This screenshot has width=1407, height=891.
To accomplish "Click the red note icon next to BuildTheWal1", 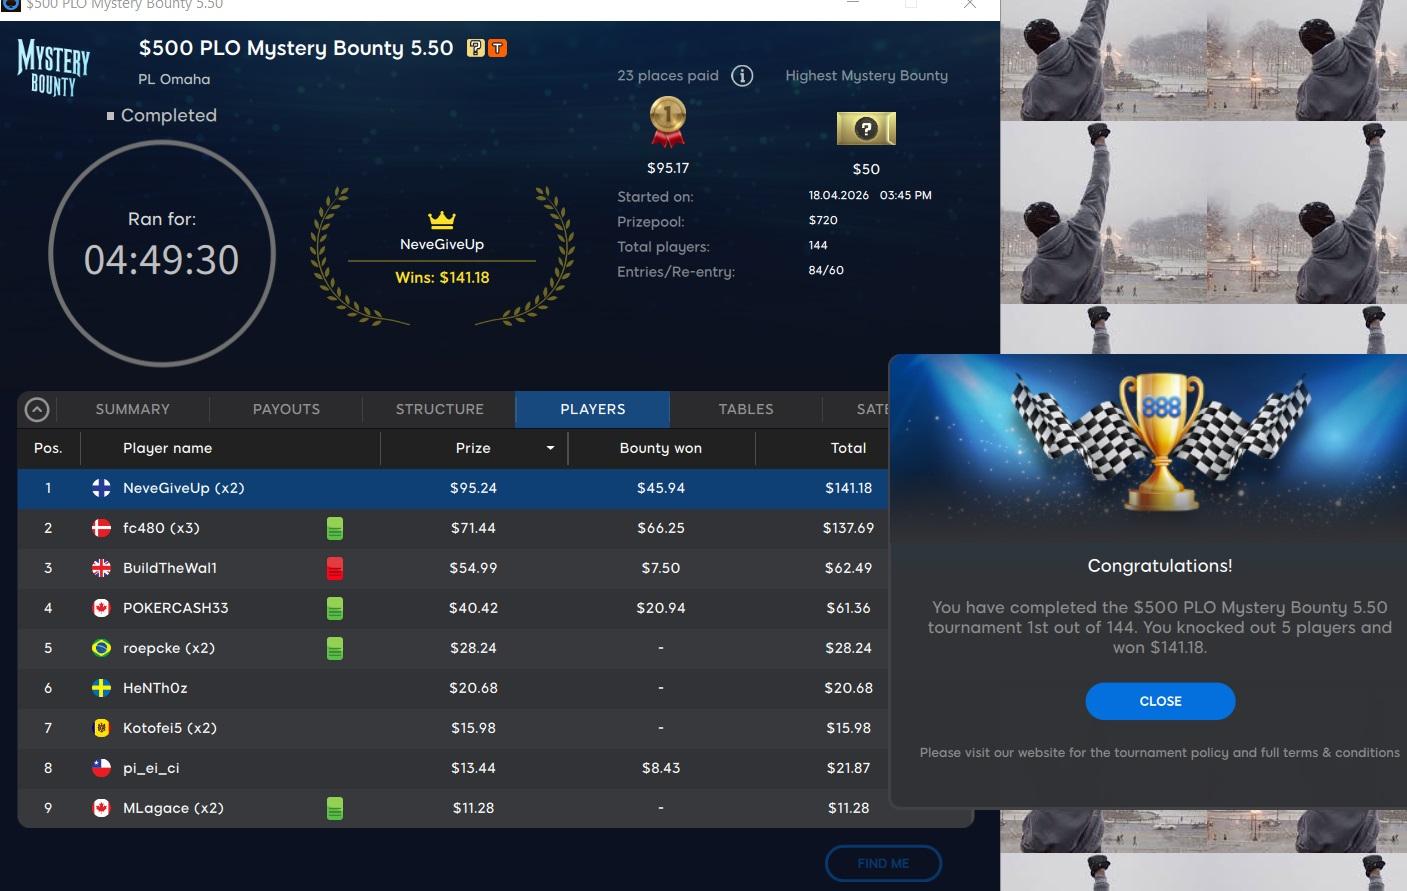I will 335,568.
